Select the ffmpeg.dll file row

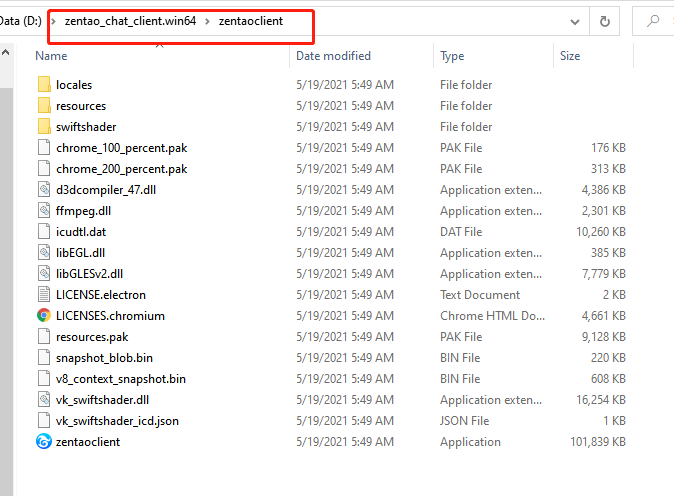(83, 211)
